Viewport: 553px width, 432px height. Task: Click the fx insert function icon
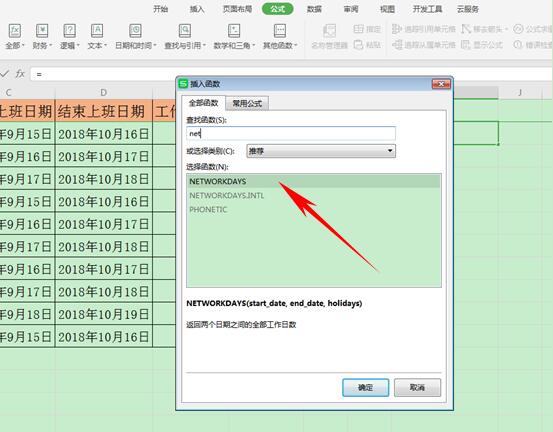tap(20, 74)
